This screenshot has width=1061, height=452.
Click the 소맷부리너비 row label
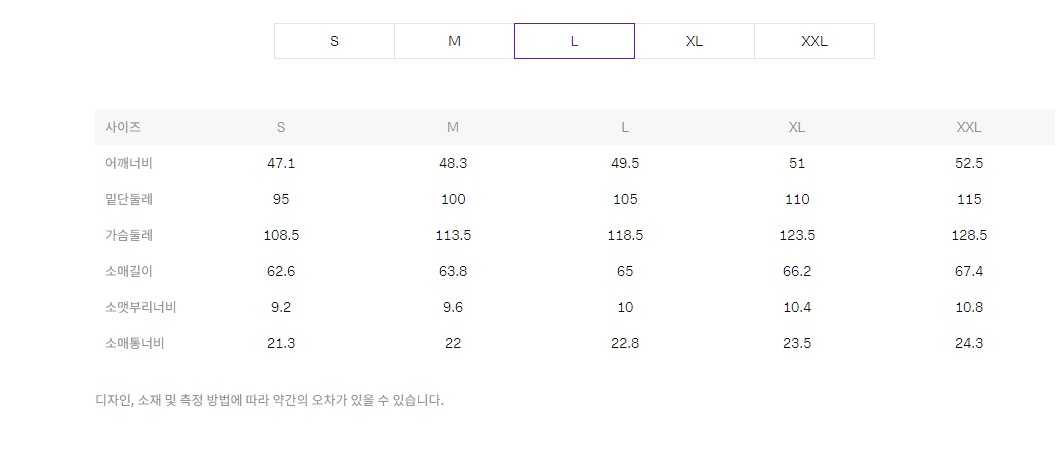tap(141, 307)
